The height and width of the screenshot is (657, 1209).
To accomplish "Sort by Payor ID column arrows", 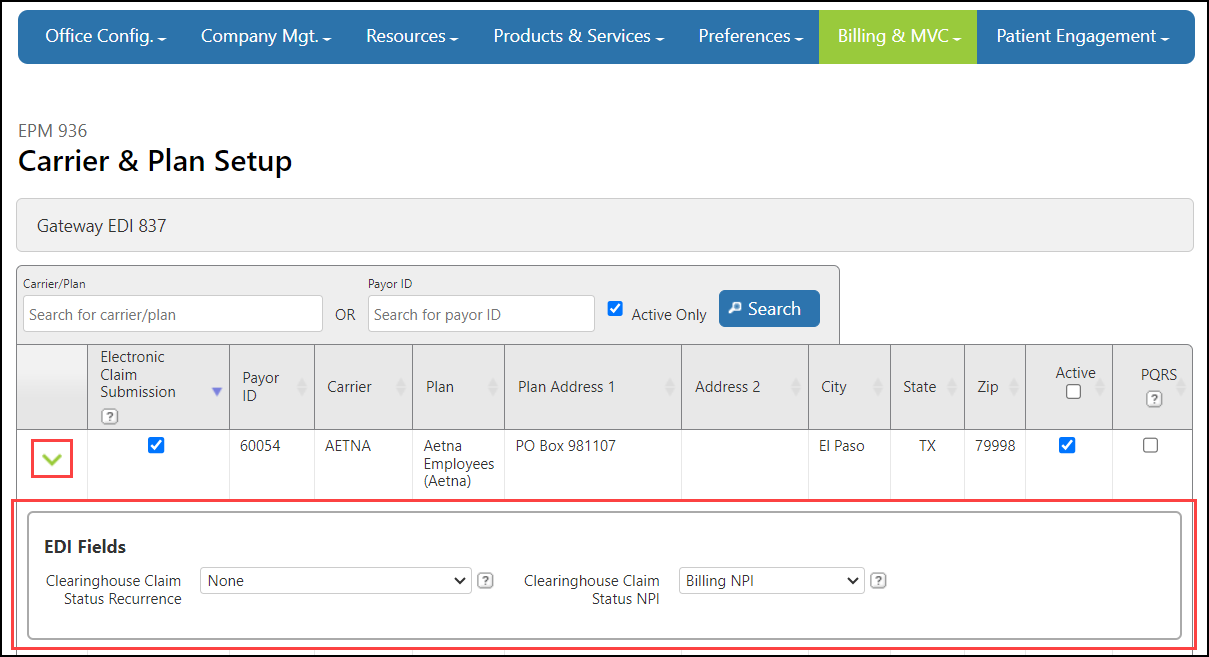I will click(302, 387).
